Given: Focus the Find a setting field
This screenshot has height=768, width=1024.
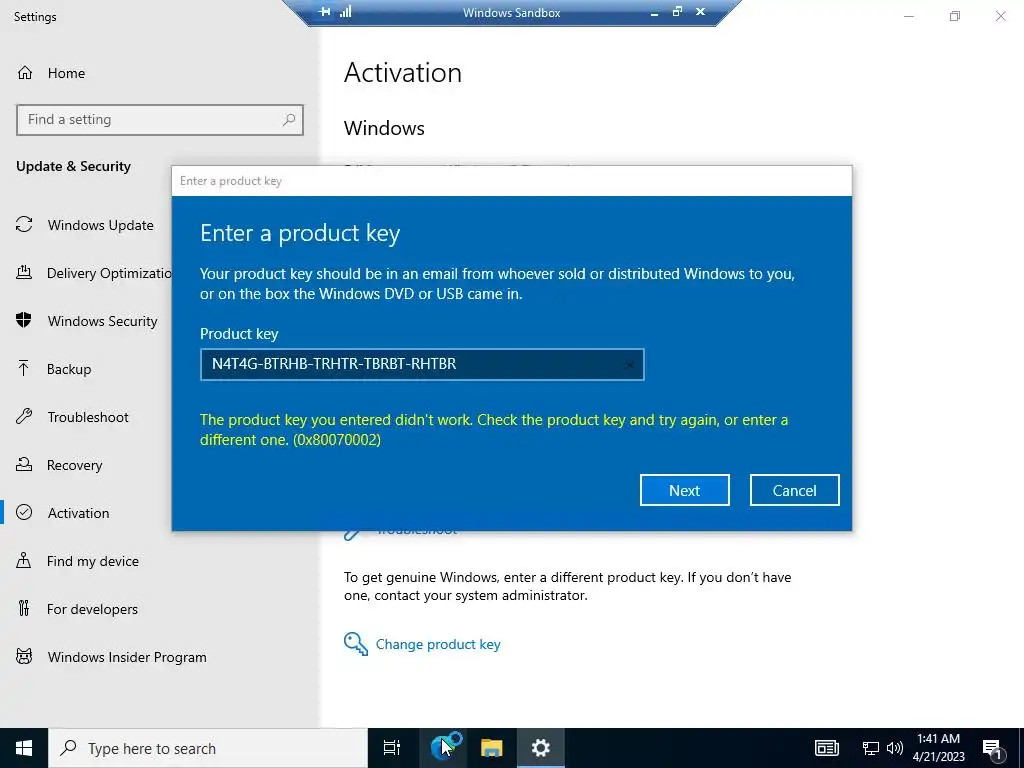Looking at the screenshot, I should (160, 120).
